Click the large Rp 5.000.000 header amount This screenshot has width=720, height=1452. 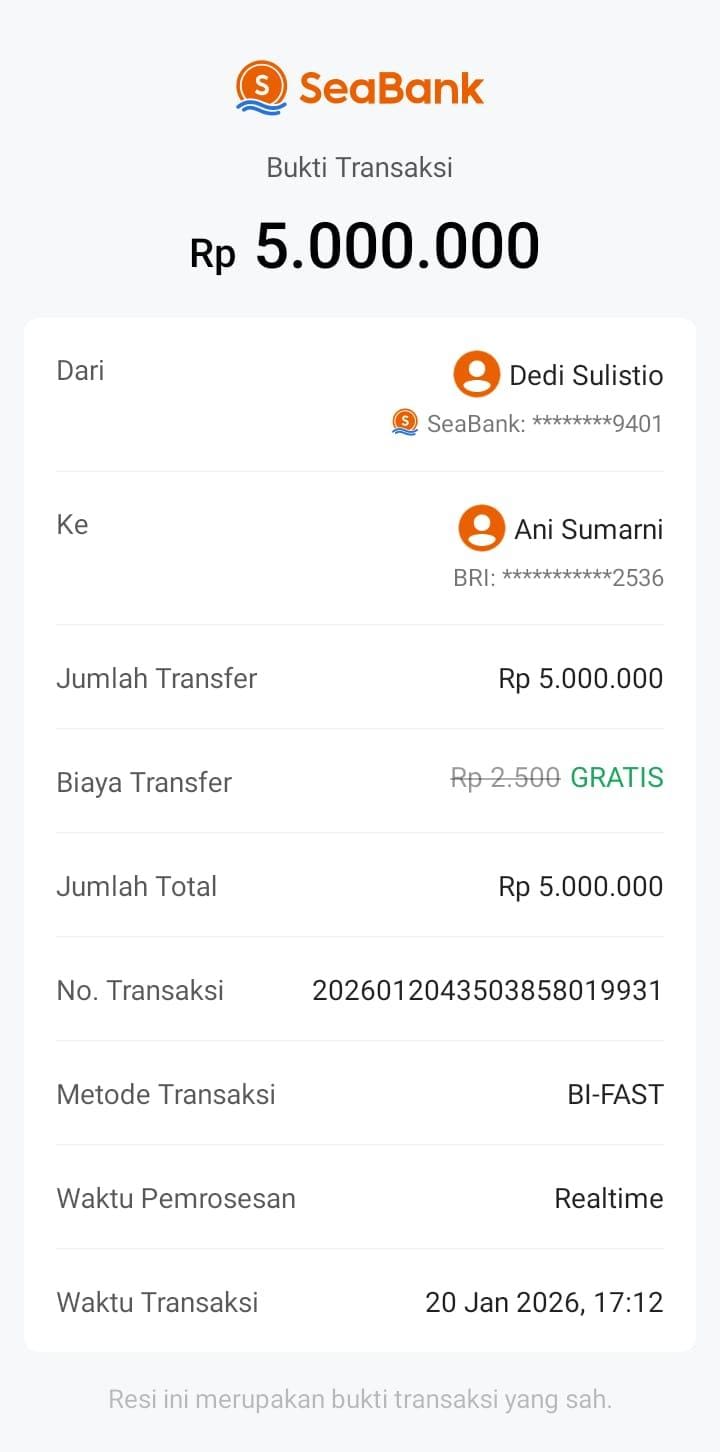(365, 247)
